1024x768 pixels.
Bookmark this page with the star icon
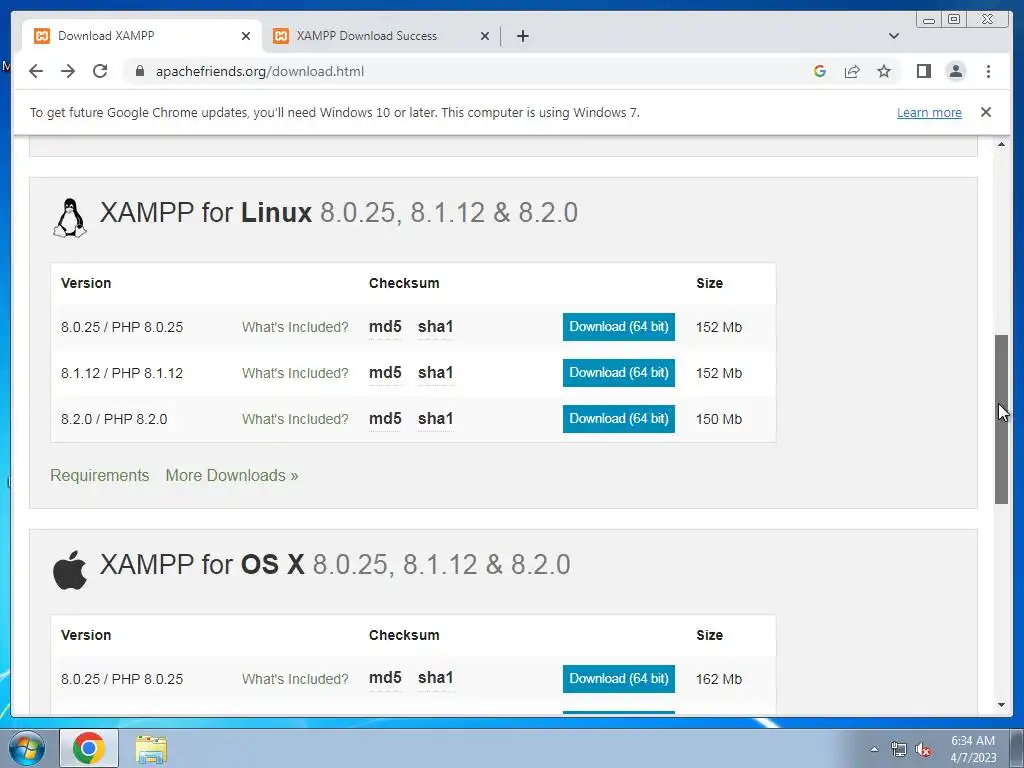884,71
